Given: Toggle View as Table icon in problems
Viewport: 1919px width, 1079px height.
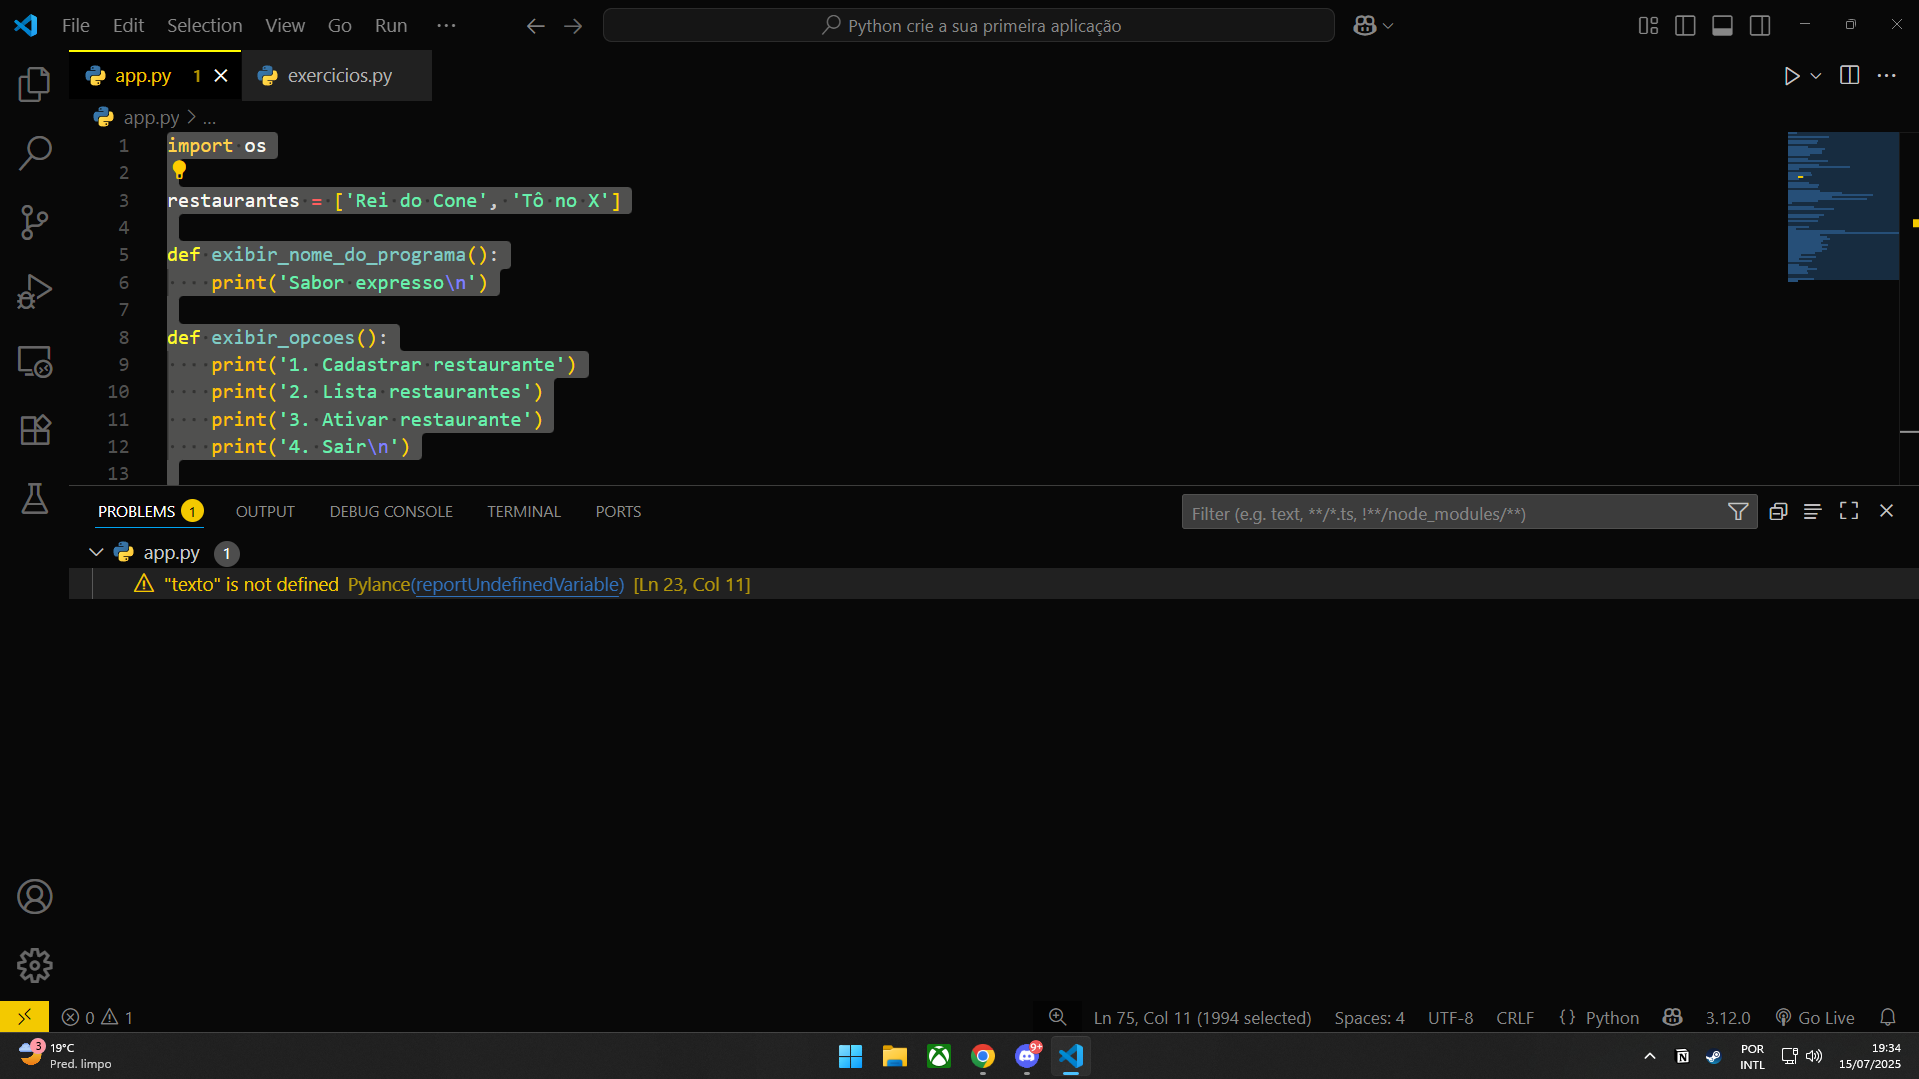Looking at the screenshot, I should 1812,511.
